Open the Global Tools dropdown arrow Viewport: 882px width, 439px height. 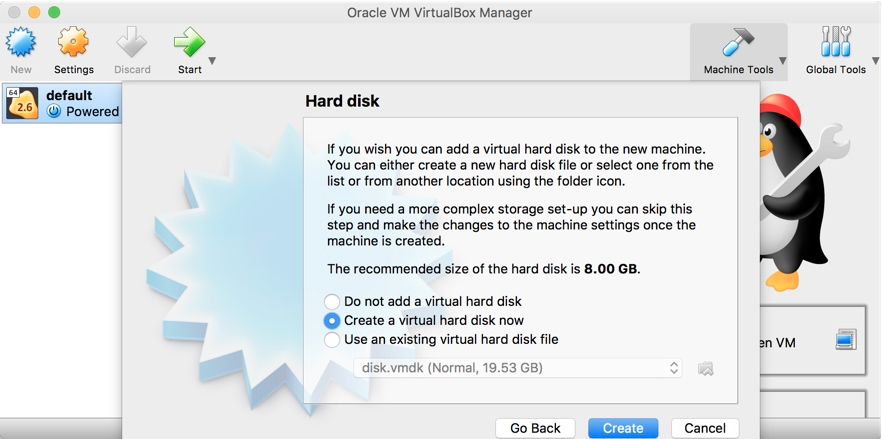click(x=874, y=61)
